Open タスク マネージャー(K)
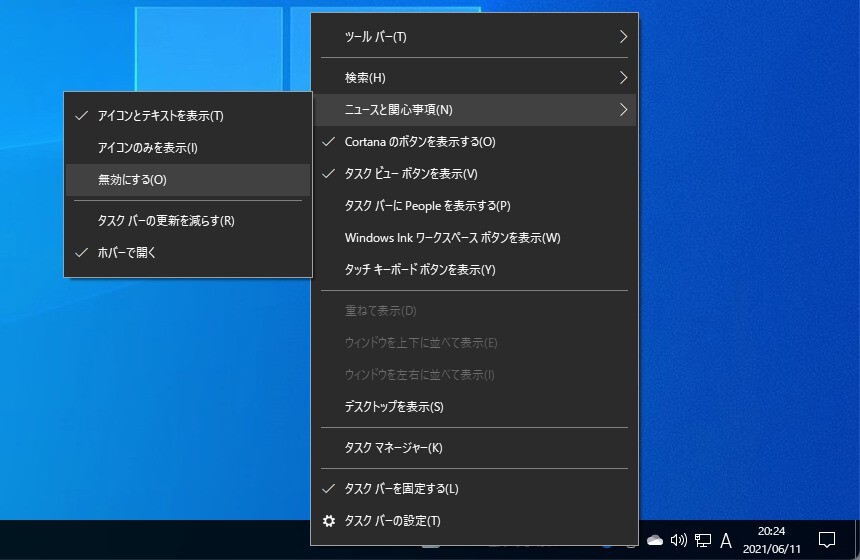 point(474,448)
